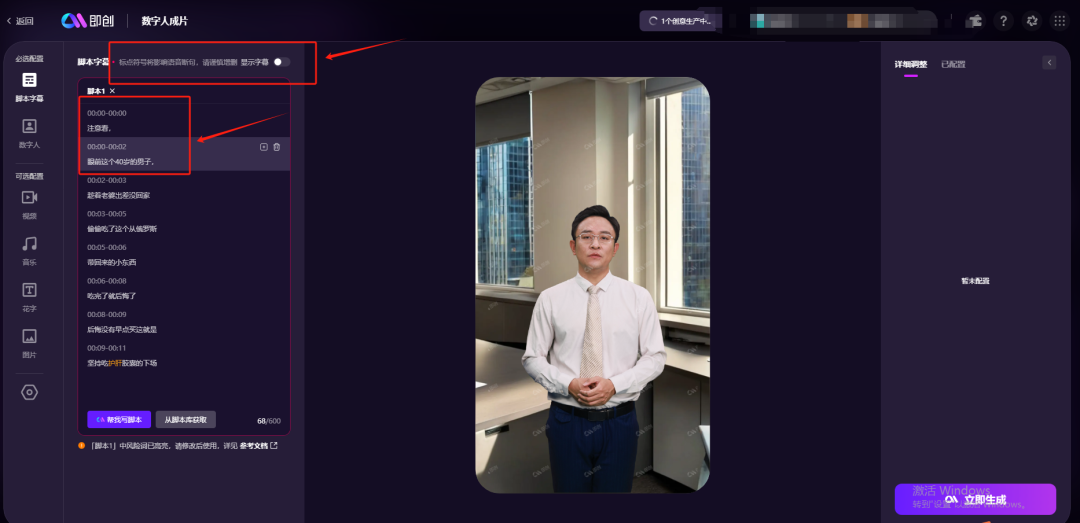The width and height of the screenshot is (1080, 523).
Task: Toggle the 显示字幕 show subtitles switch
Action: [x=281, y=62]
